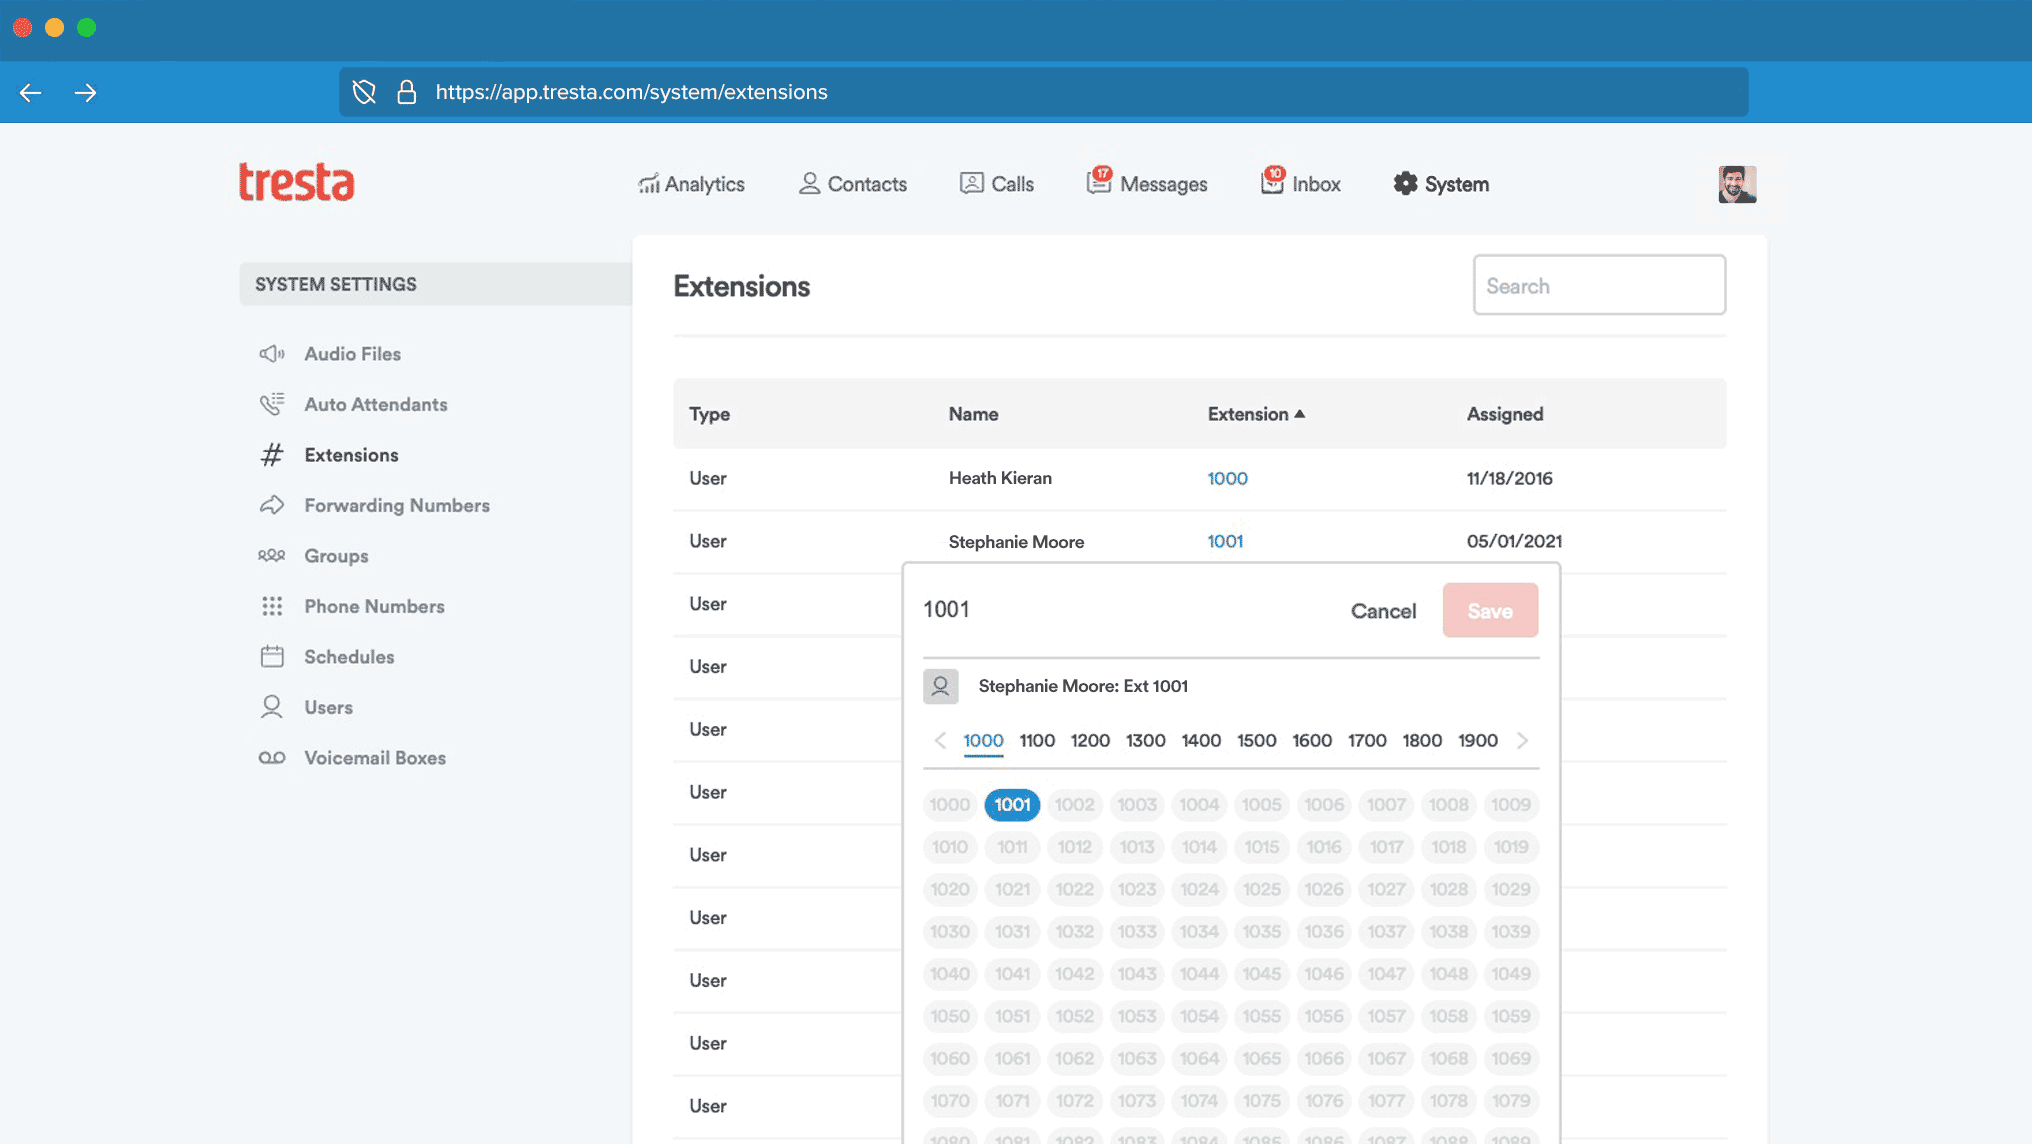Screen dimensions: 2032x1144
Task: Click the Inbox icon with badge
Action: coord(1272,181)
